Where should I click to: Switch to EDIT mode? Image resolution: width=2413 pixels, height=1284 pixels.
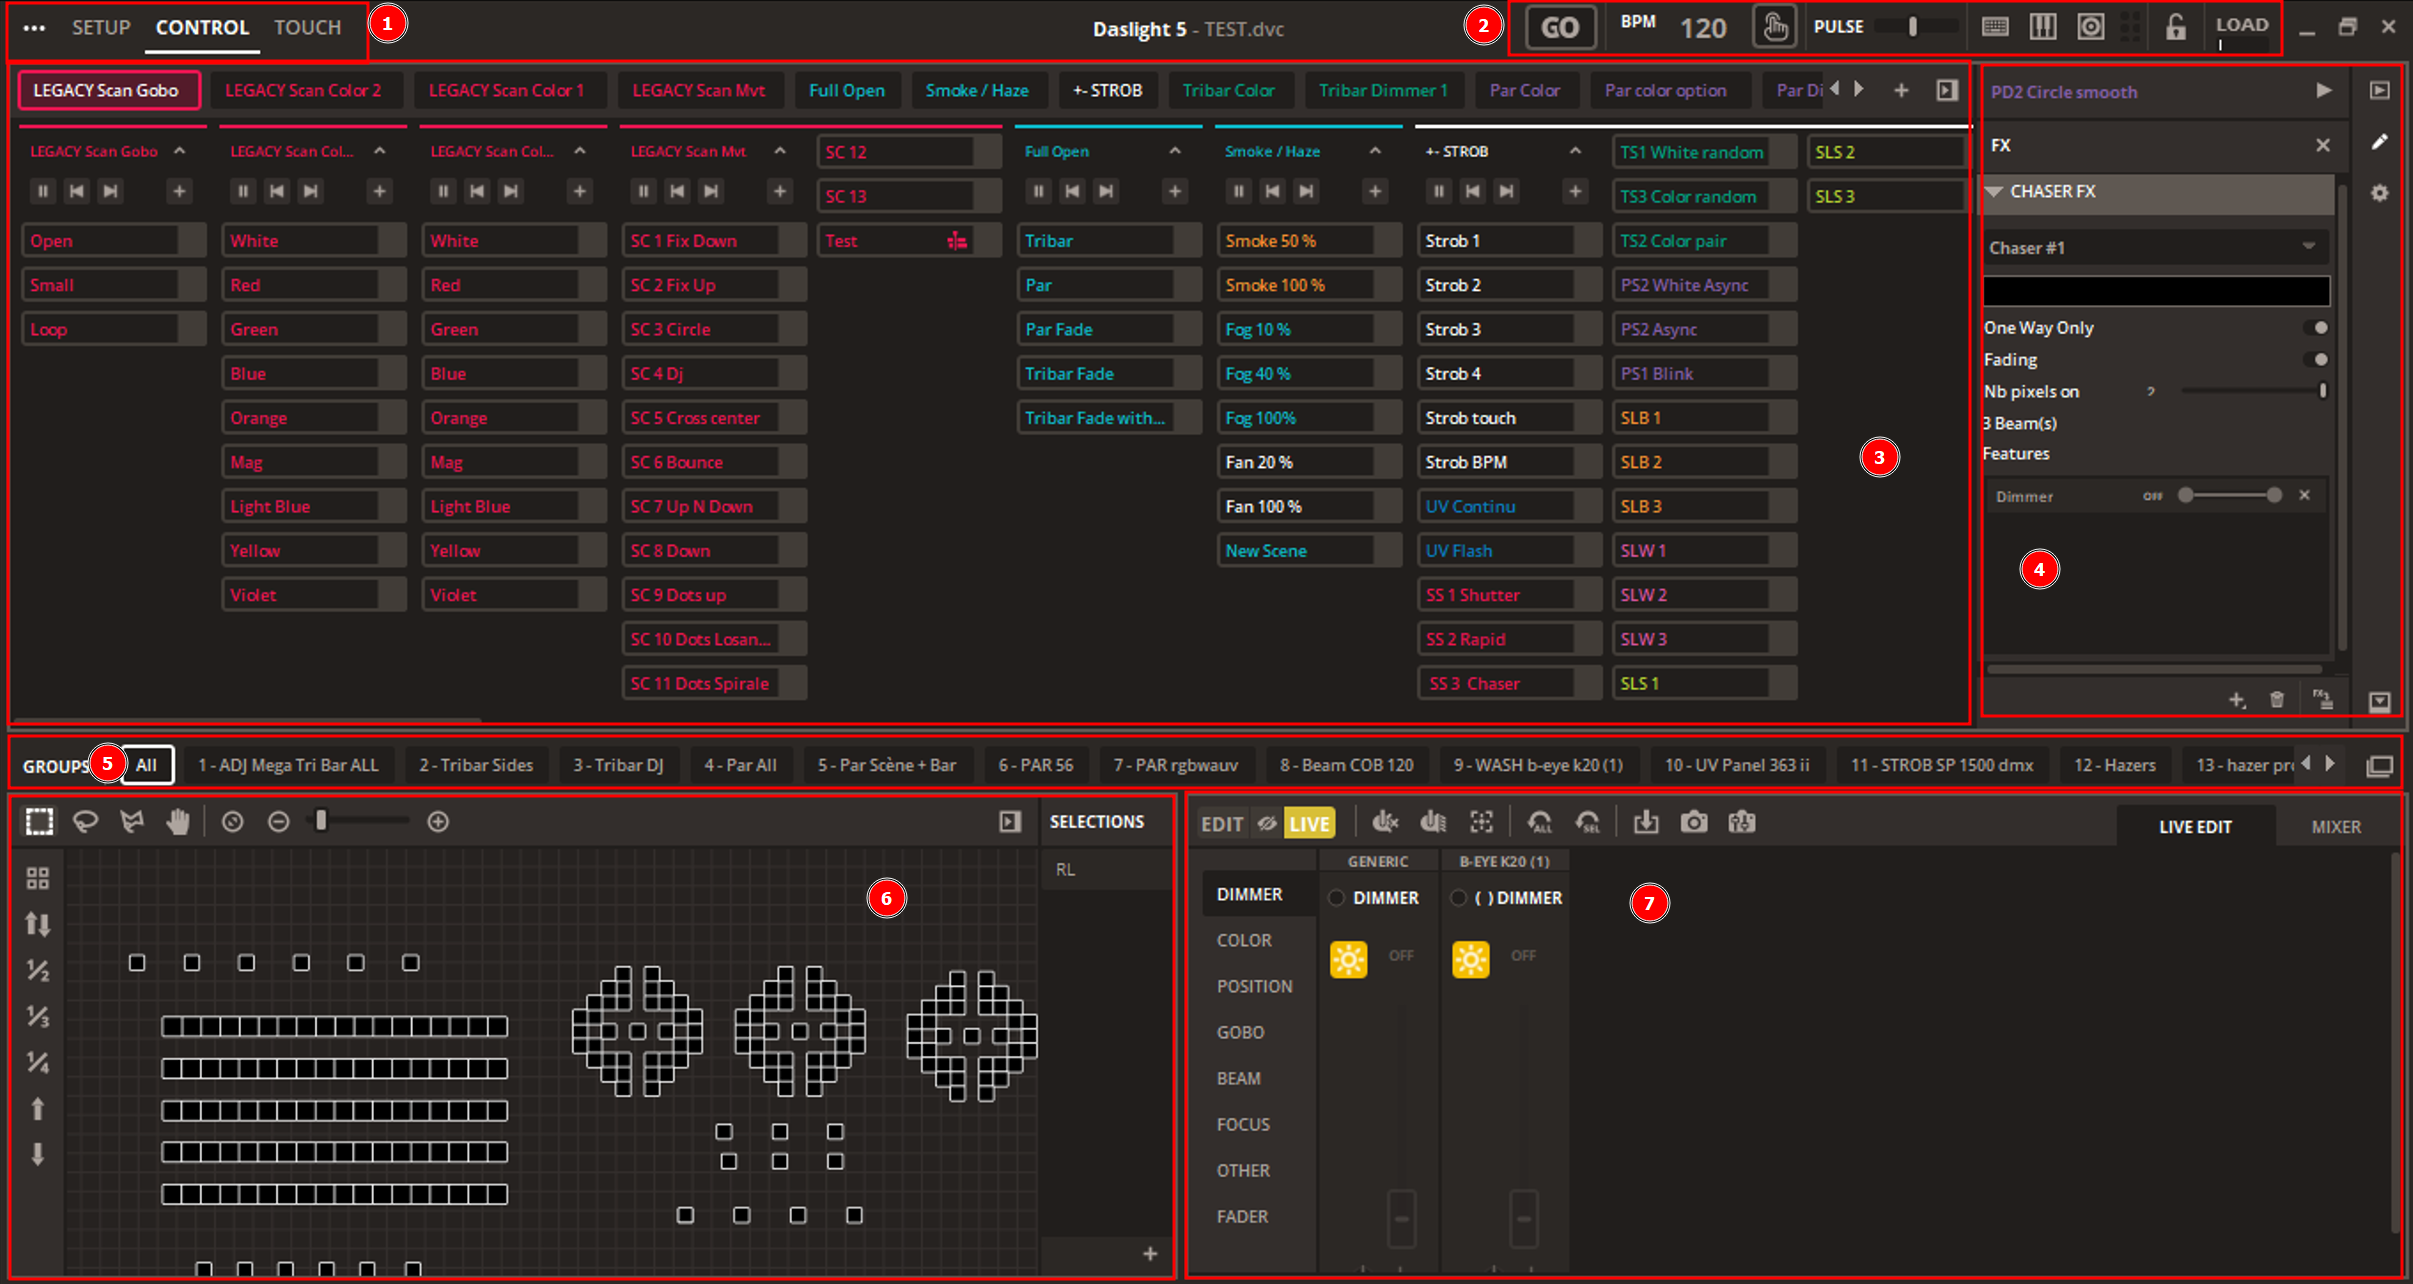point(1222,824)
